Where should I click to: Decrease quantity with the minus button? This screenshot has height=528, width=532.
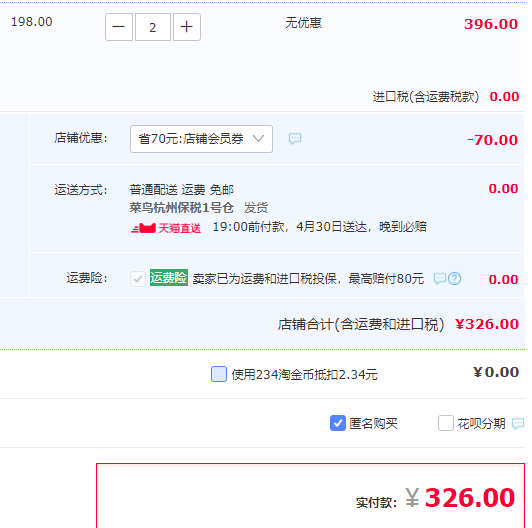[x=119, y=27]
